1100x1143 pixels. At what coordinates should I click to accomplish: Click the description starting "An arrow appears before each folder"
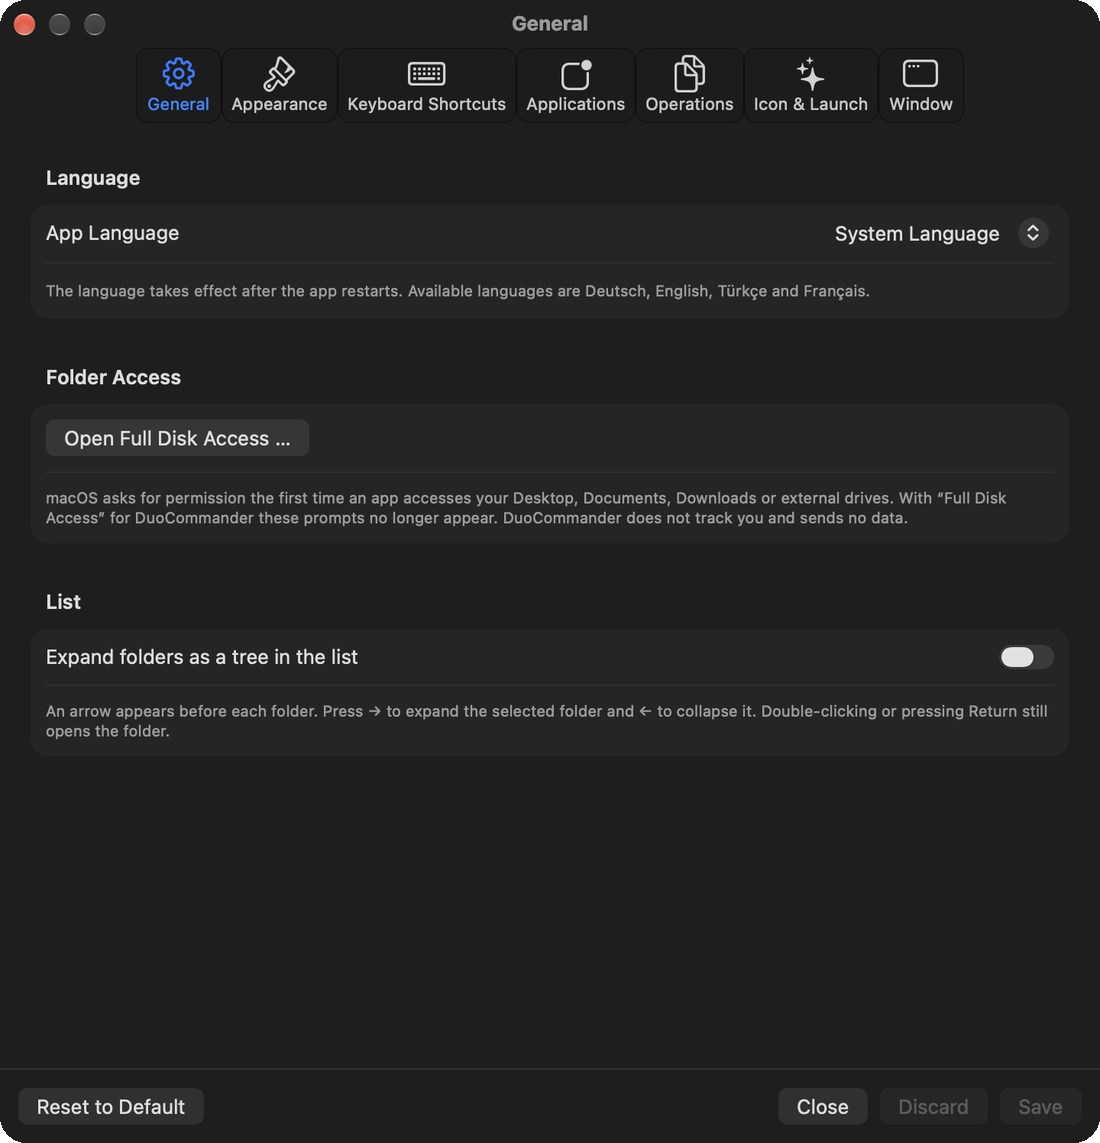[547, 721]
